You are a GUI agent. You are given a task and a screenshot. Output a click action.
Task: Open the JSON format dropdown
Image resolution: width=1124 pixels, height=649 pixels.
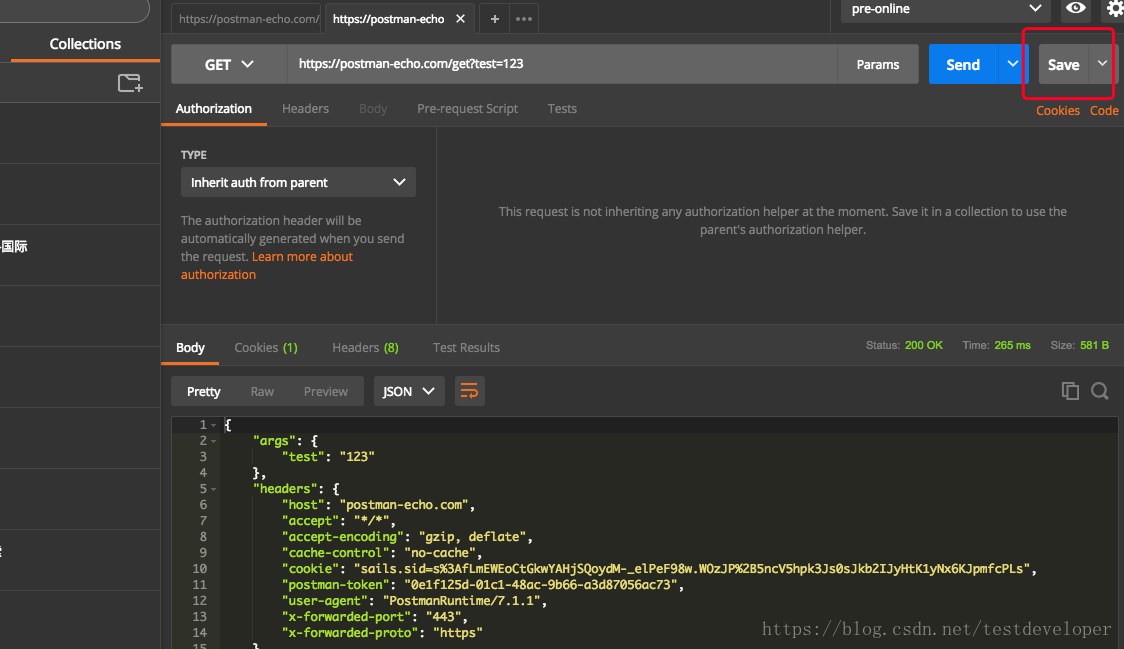[x=409, y=391]
